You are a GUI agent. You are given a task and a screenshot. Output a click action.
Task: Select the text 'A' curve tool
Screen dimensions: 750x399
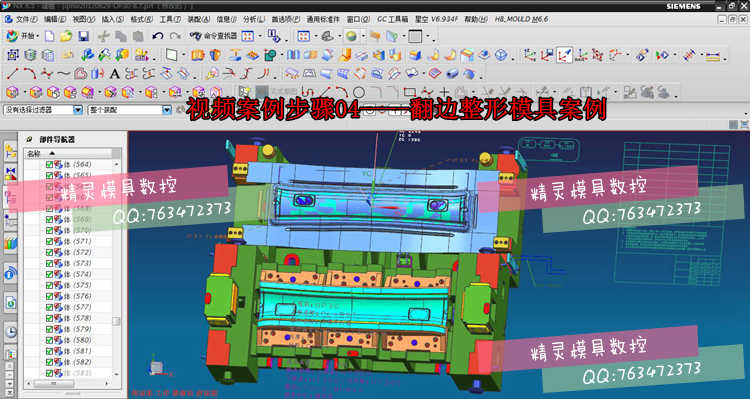(114, 74)
